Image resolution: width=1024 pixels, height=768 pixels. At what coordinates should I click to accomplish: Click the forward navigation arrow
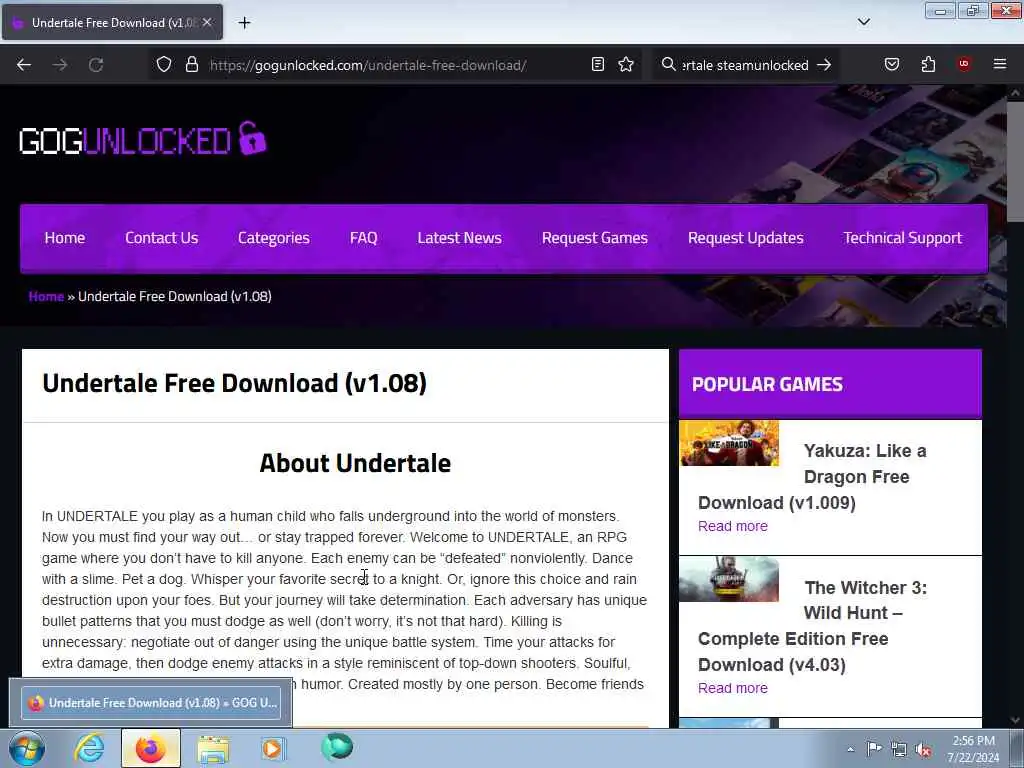click(x=60, y=65)
